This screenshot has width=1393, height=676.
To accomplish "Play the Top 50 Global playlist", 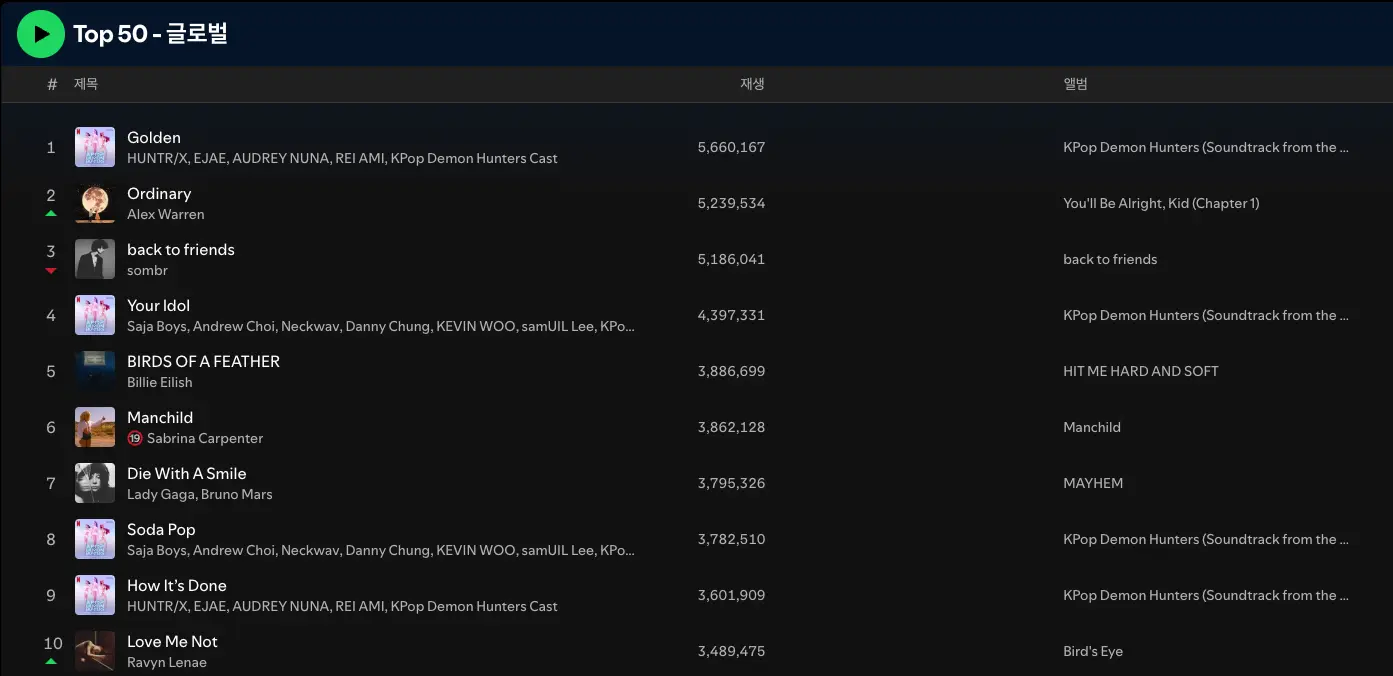I will [41, 34].
